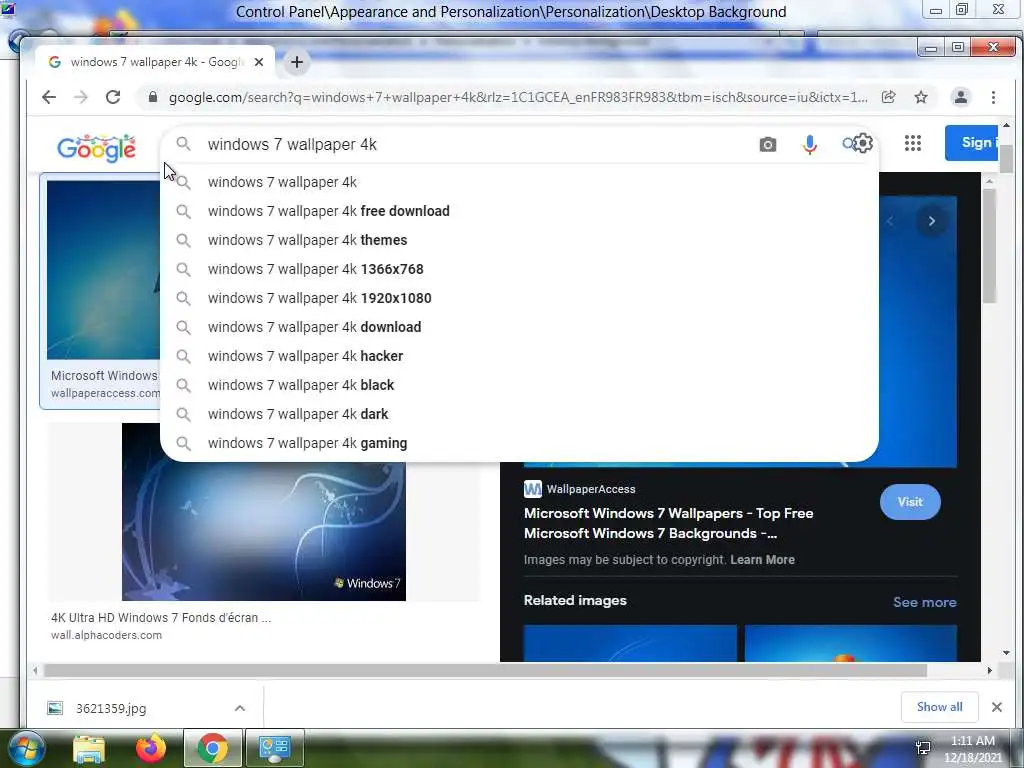Close the windows 7 wallpaper 4k tab
The image size is (1024, 768).
259,62
